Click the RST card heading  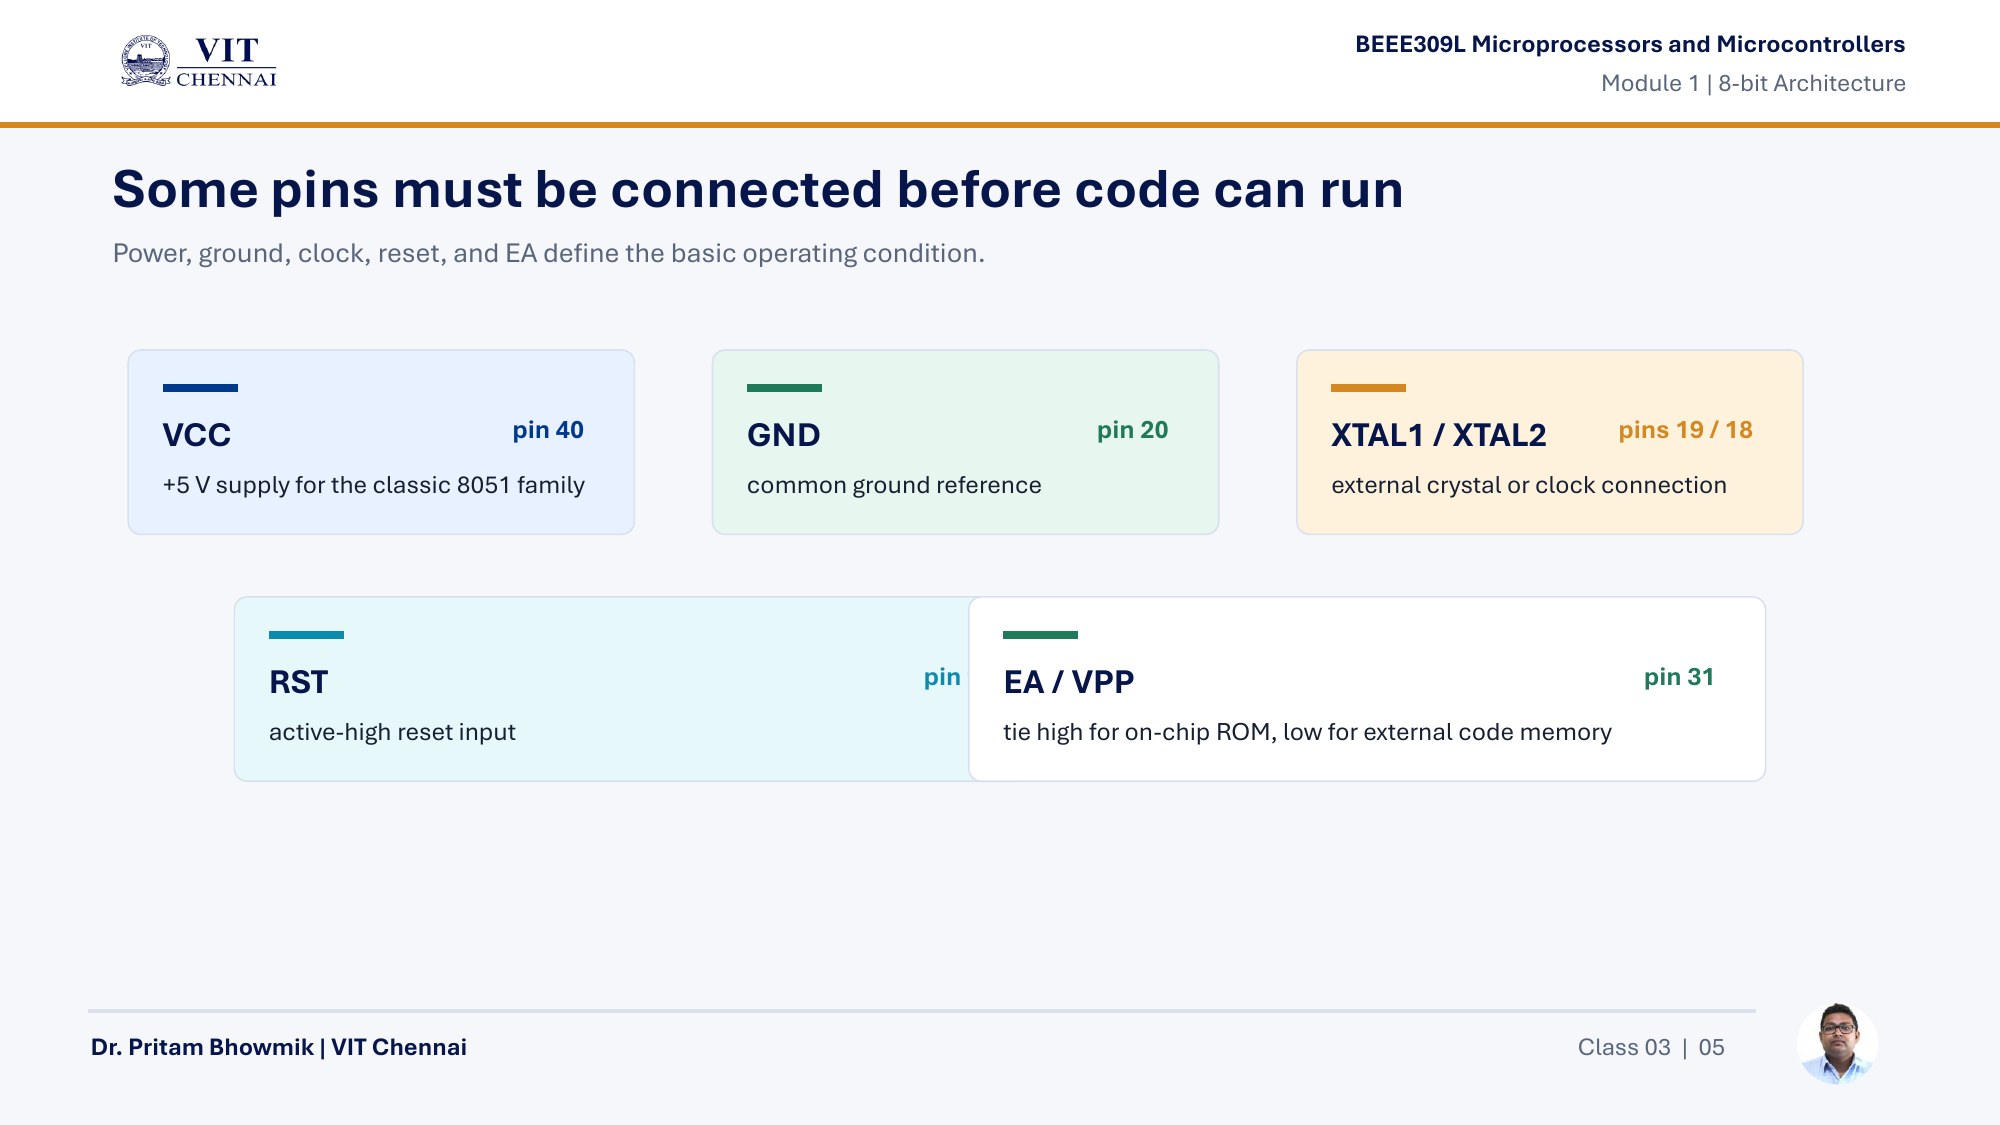pyautogui.click(x=299, y=682)
